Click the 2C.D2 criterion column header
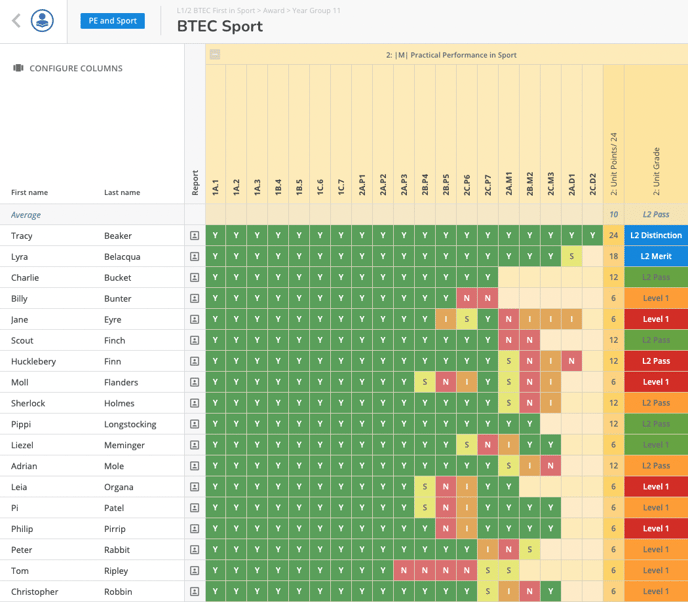The image size is (688, 602). (593, 184)
